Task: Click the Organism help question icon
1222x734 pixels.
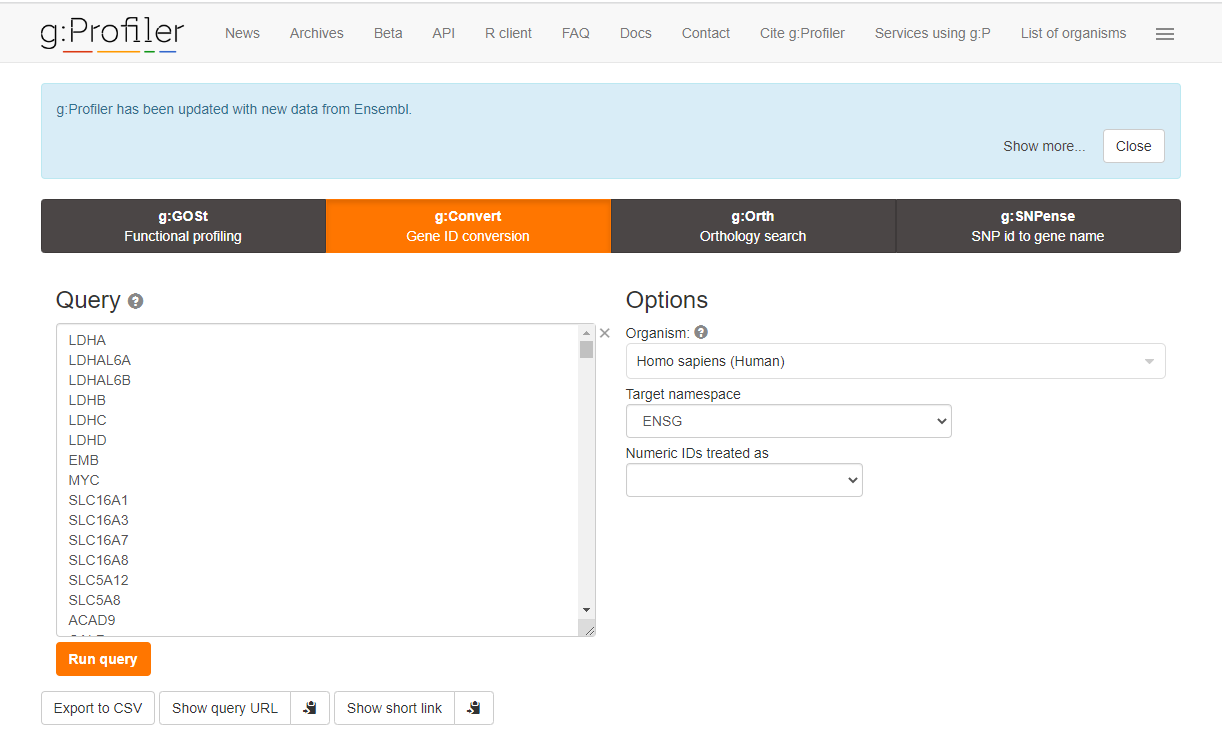Action: coord(701,332)
